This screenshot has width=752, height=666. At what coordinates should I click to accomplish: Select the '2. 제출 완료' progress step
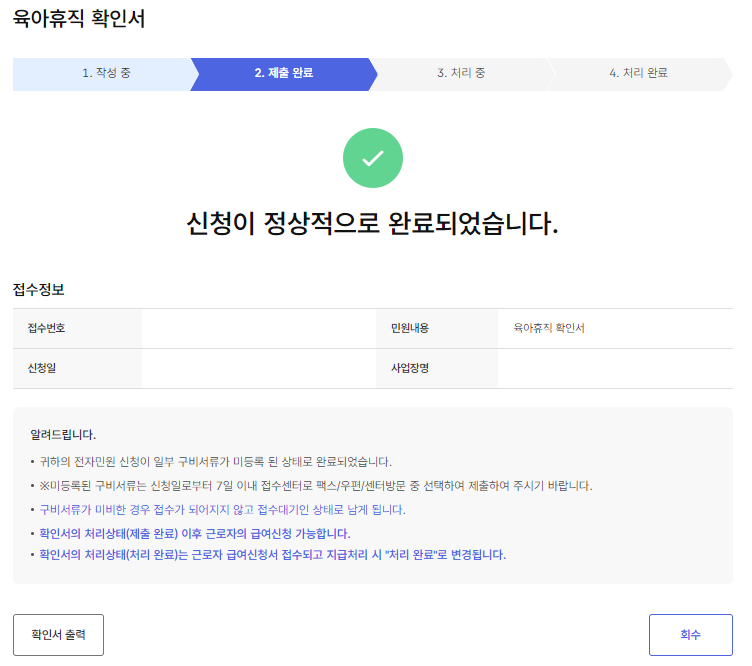[x=286, y=75]
